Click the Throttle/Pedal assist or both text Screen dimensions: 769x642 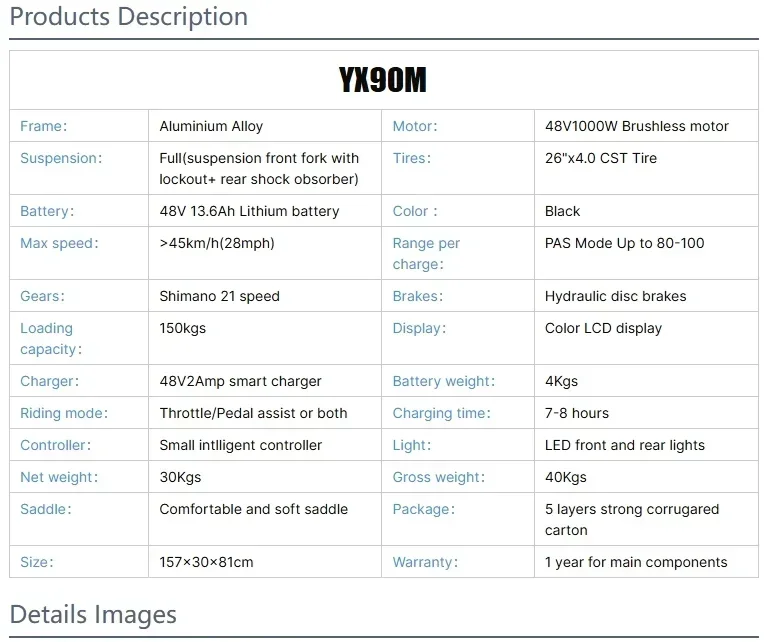(x=253, y=413)
